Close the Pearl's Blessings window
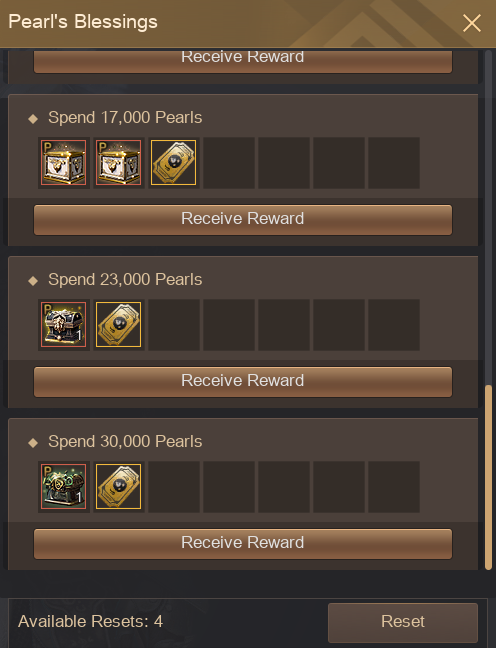 [472, 23]
